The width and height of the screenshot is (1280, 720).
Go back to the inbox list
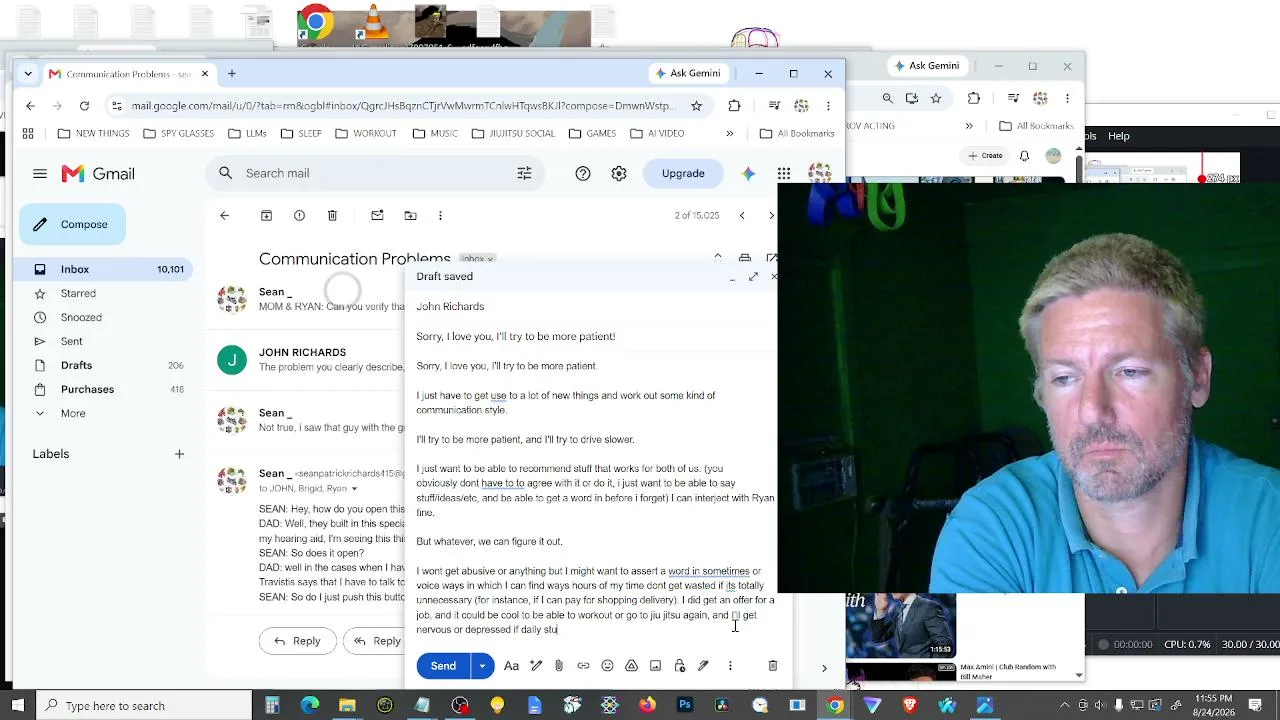[x=224, y=215]
